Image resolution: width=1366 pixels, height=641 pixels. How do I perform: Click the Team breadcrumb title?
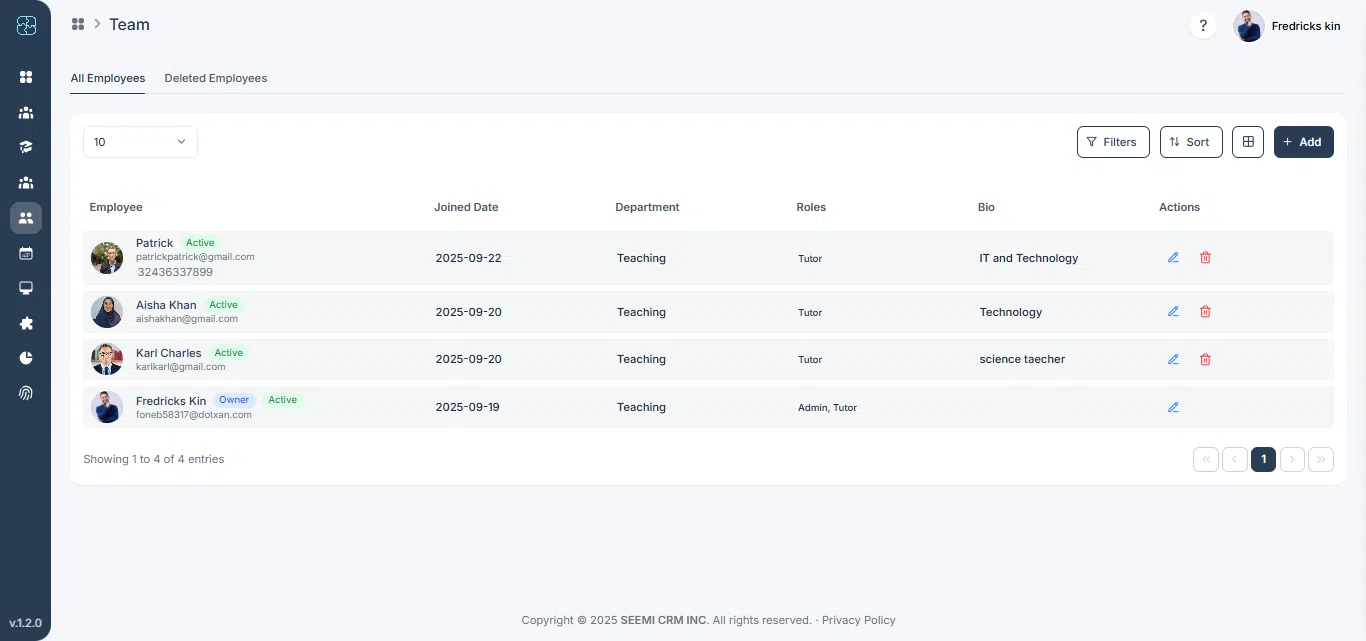[129, 24]
